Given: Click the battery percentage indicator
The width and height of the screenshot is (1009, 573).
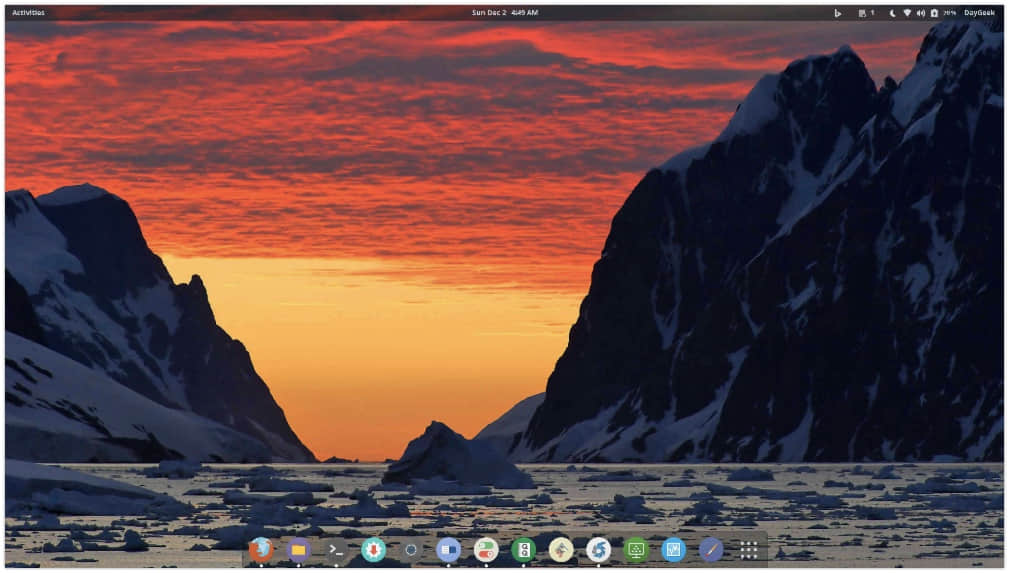Looking at the screenshot, I should click(x=940, y=13).
